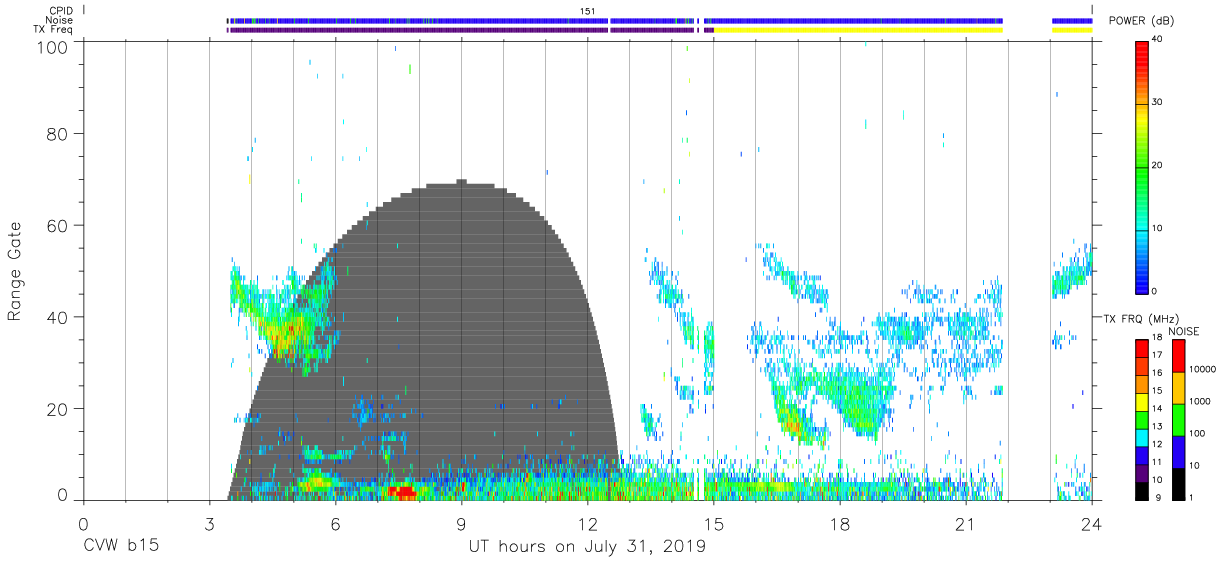Screen dimensions: 1228x567
Task: Click the cyan swatch in TX FRQ legend
Action: [1142, 436]
